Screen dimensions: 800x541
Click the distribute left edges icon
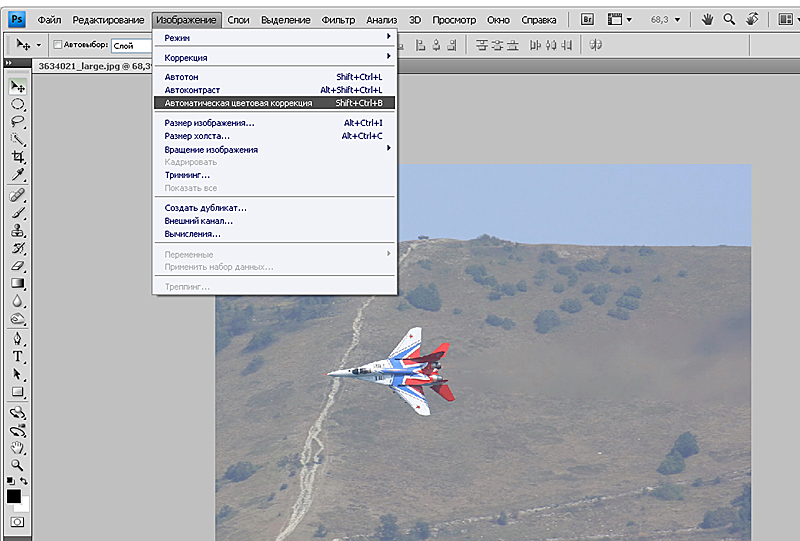(x=535, y=45)
